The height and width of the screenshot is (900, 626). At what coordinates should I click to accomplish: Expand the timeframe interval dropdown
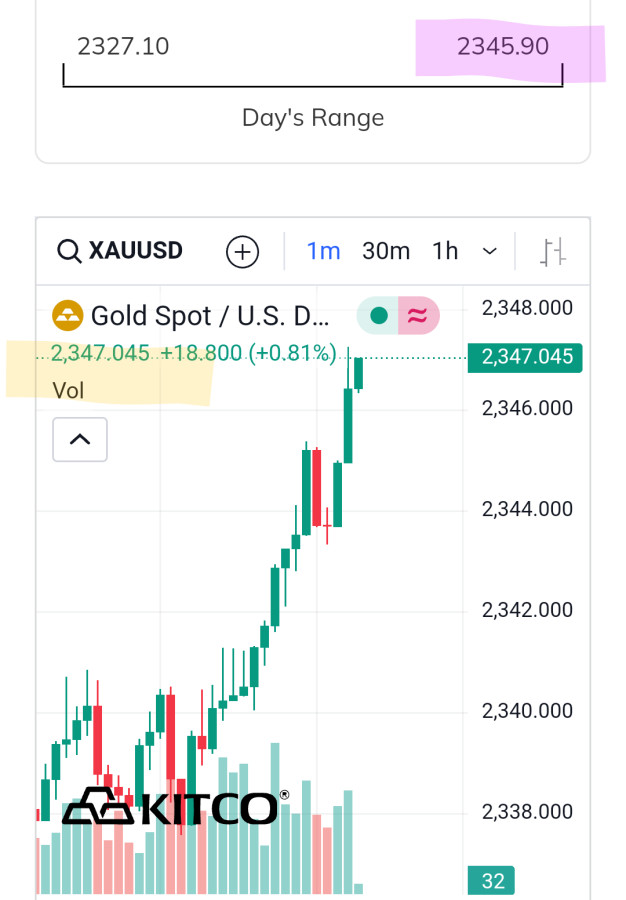[490, 251]
